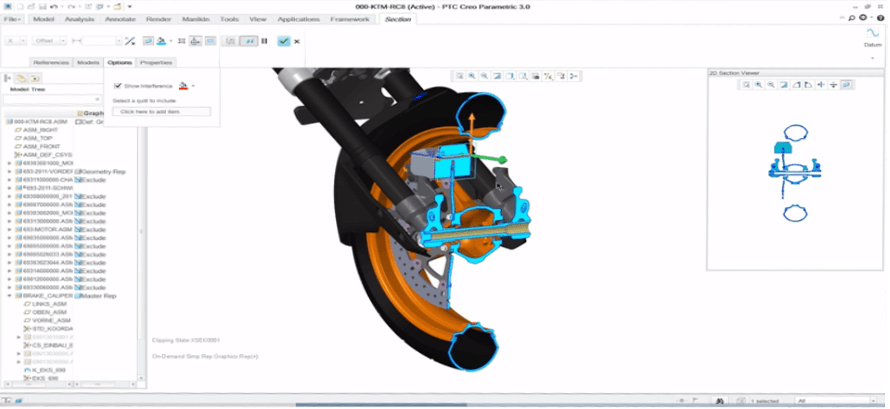
Task: Toggle 3D dragger display for section
Action: pos(196,41)
